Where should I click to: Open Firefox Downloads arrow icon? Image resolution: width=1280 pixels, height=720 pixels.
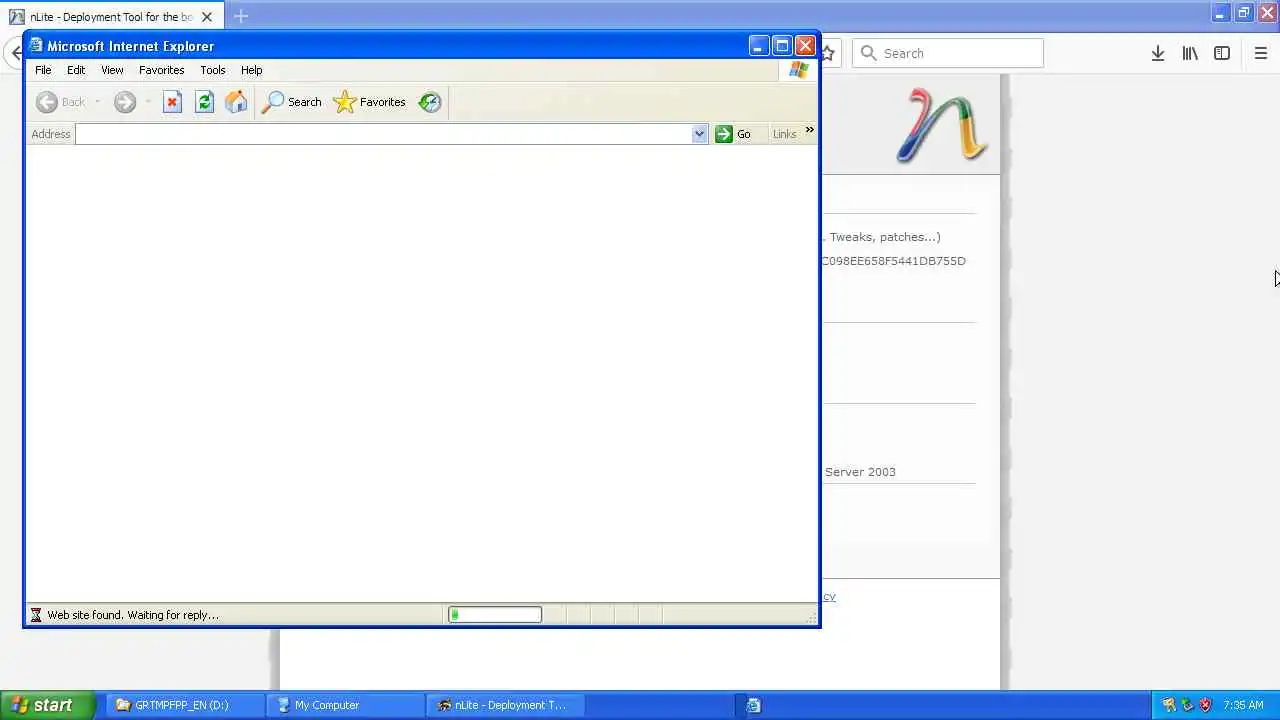(x=1157, y=53)
